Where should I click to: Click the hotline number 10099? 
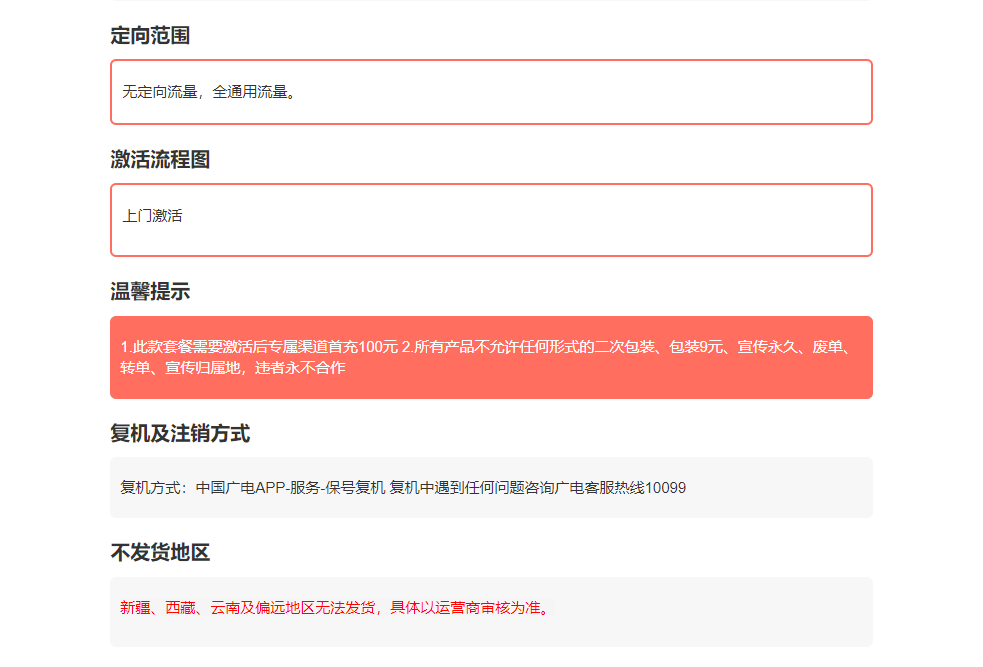click(x=665, y=488)
